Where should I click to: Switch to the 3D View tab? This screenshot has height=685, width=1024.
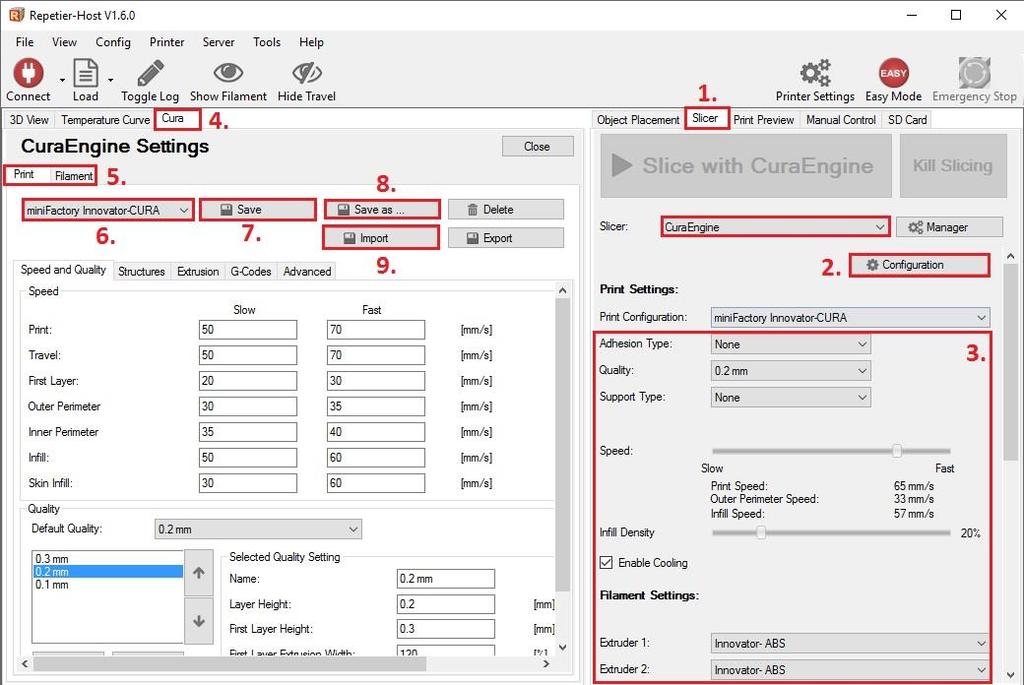pos(29,119)
